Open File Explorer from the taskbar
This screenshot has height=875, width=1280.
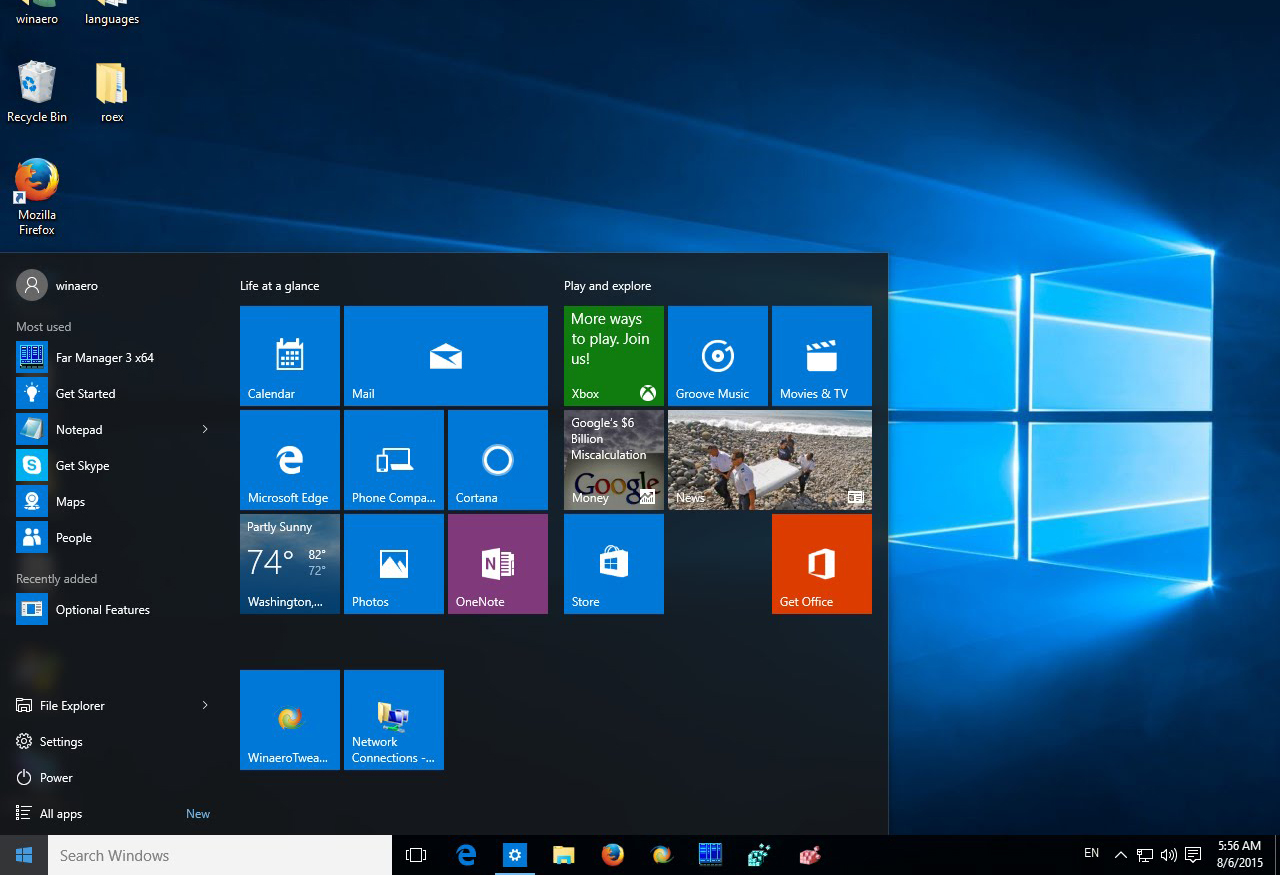pyautogui.click(x=564, y=855)
